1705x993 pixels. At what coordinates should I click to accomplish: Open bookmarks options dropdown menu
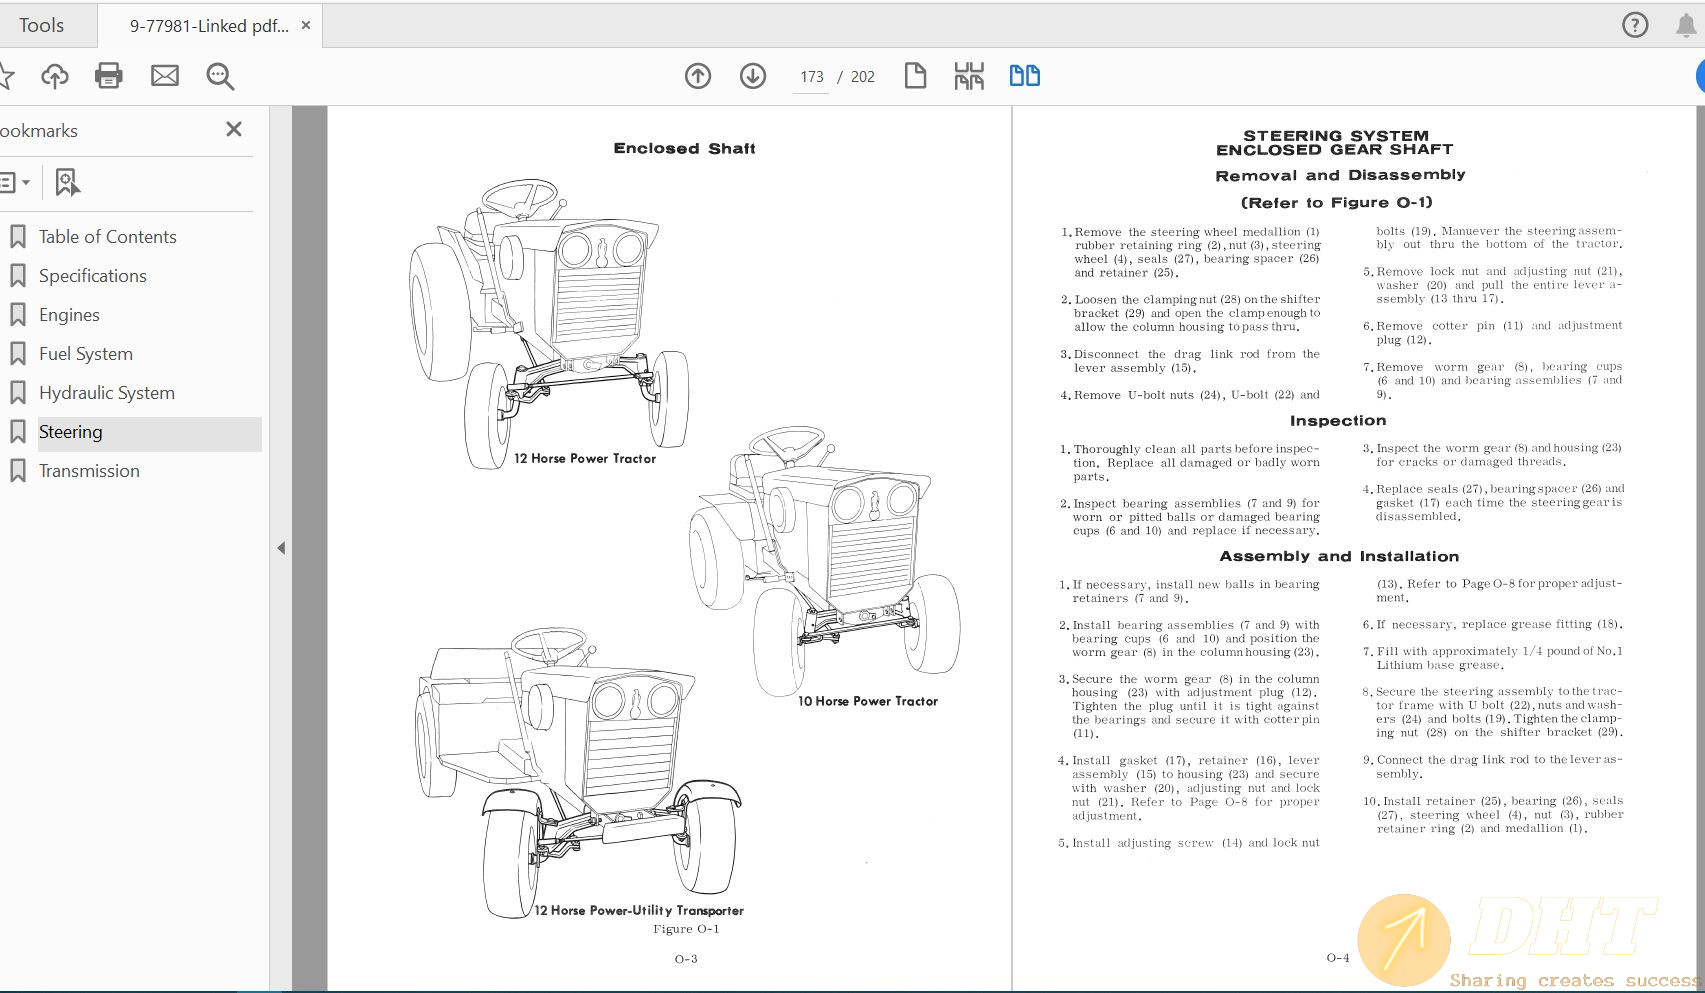coord(15,182)
